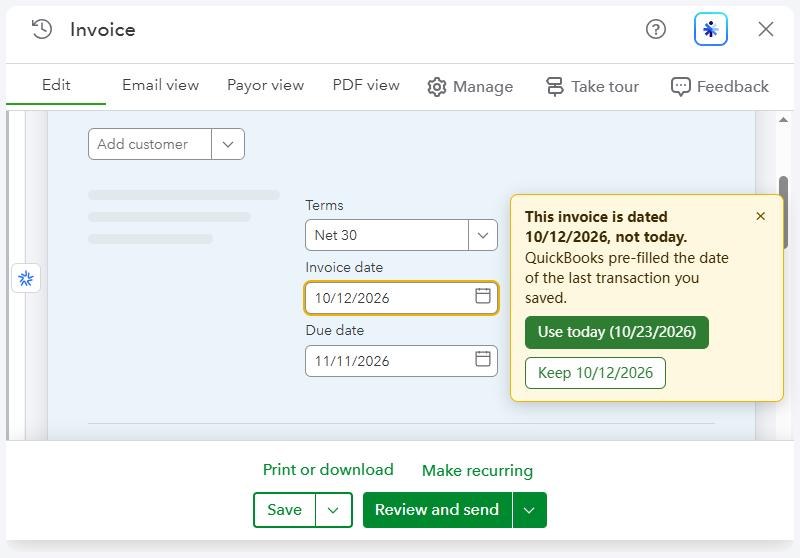
Task: Open Review and send options arrow
Action: click(x=529, y=510)
